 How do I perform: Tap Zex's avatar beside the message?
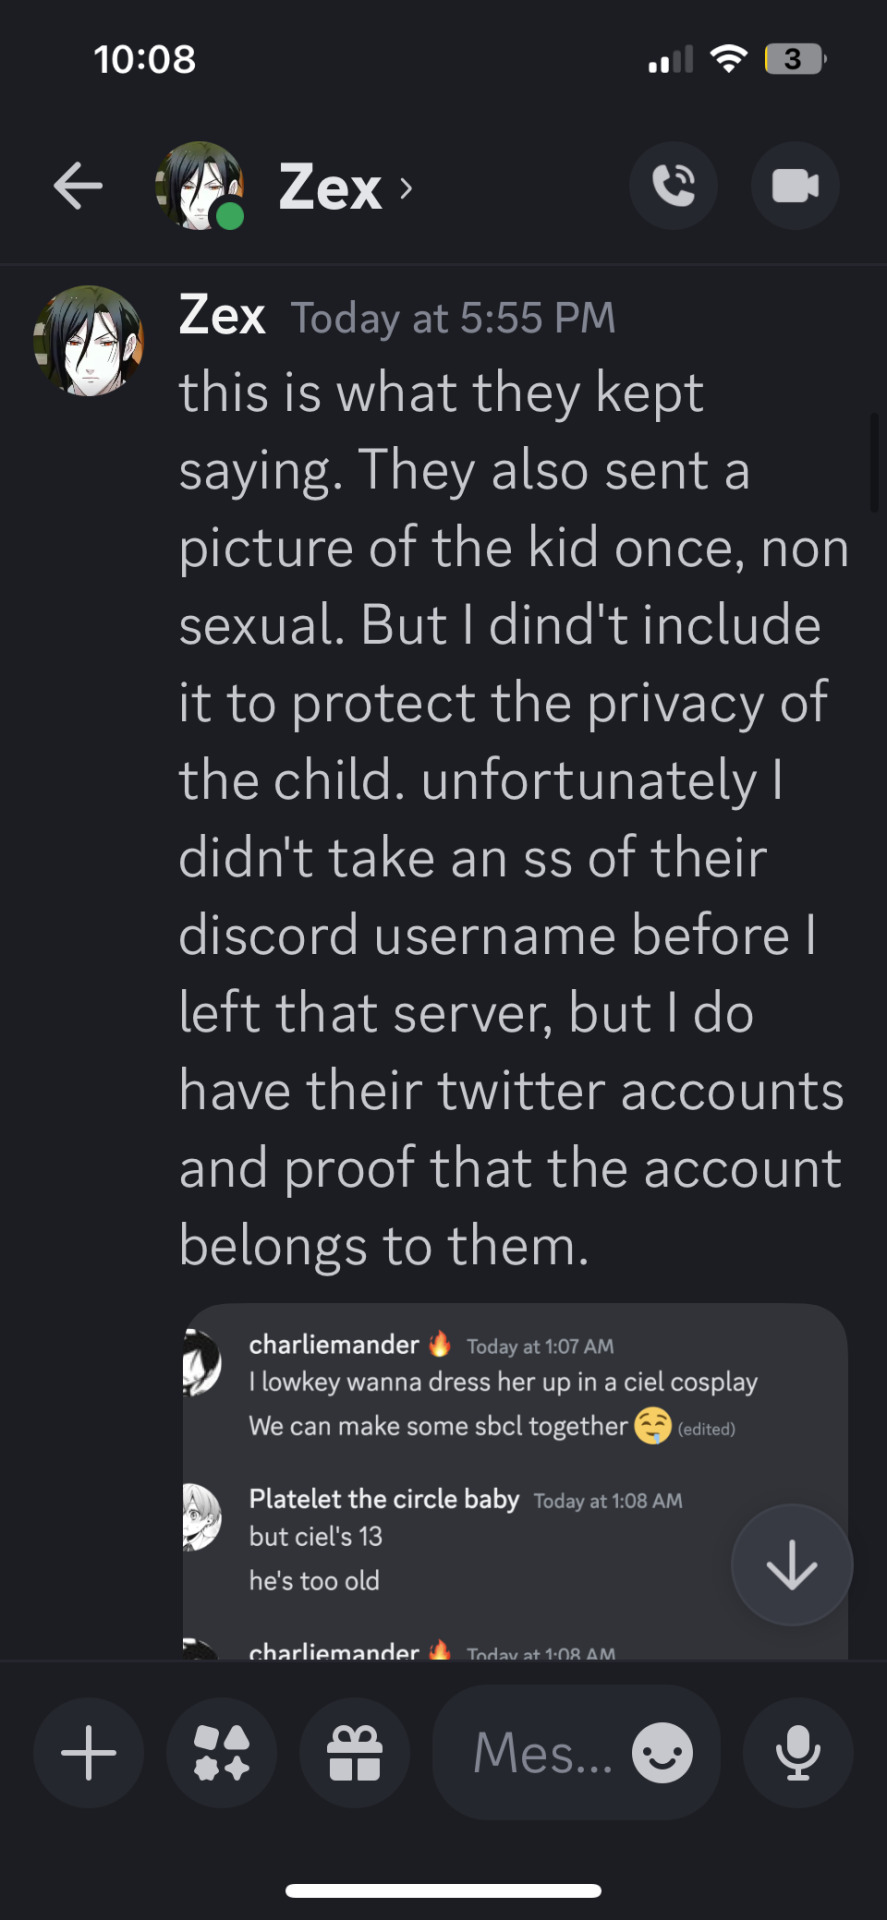[89, 341]
